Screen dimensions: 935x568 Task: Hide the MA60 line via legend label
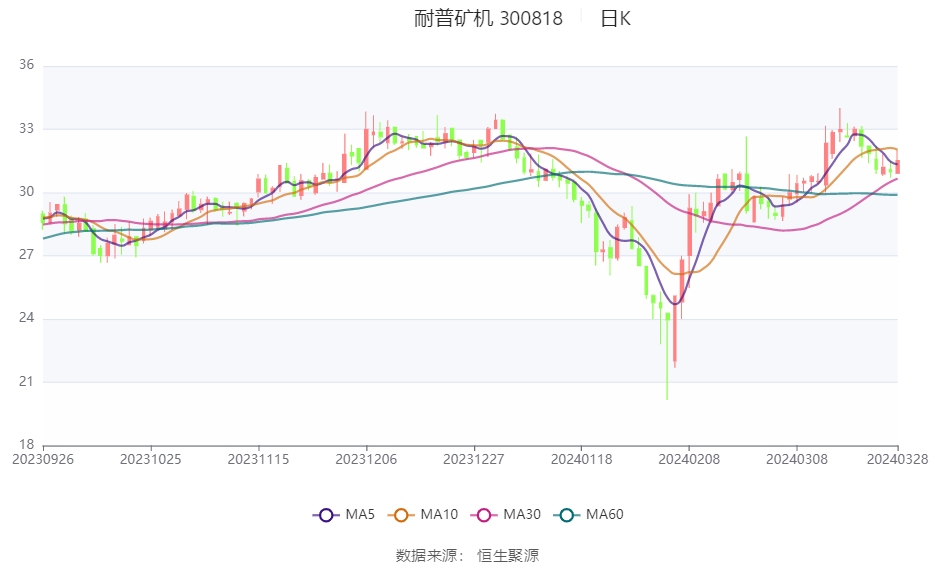coord(605,514)
